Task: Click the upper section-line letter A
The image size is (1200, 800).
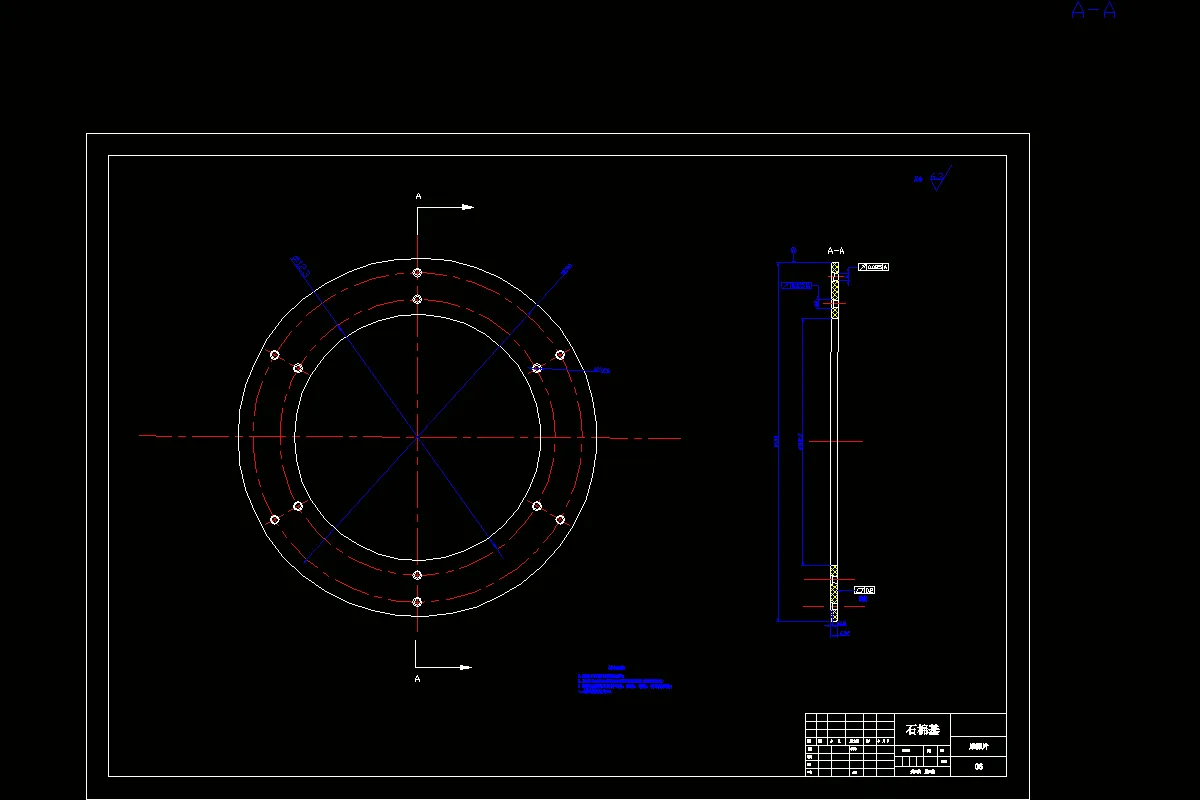Action: click(x=418, y=197)
